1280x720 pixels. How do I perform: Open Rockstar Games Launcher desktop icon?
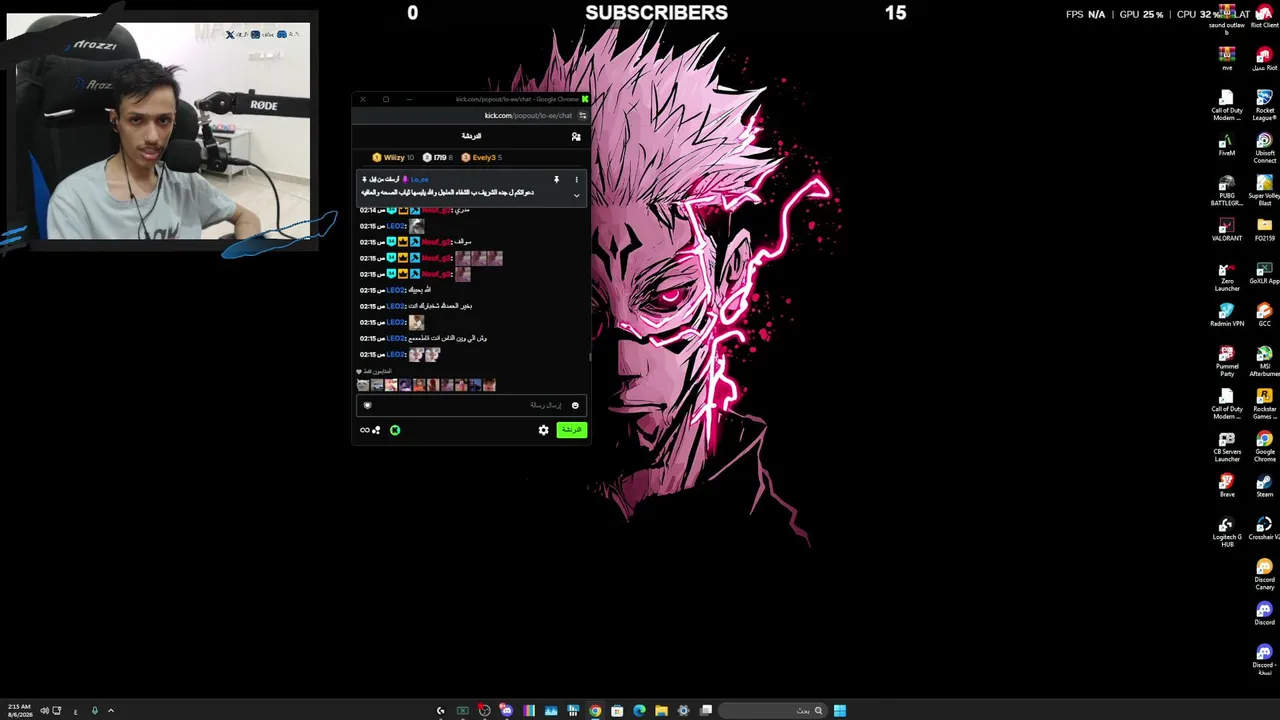click(x=1264, y=405)
